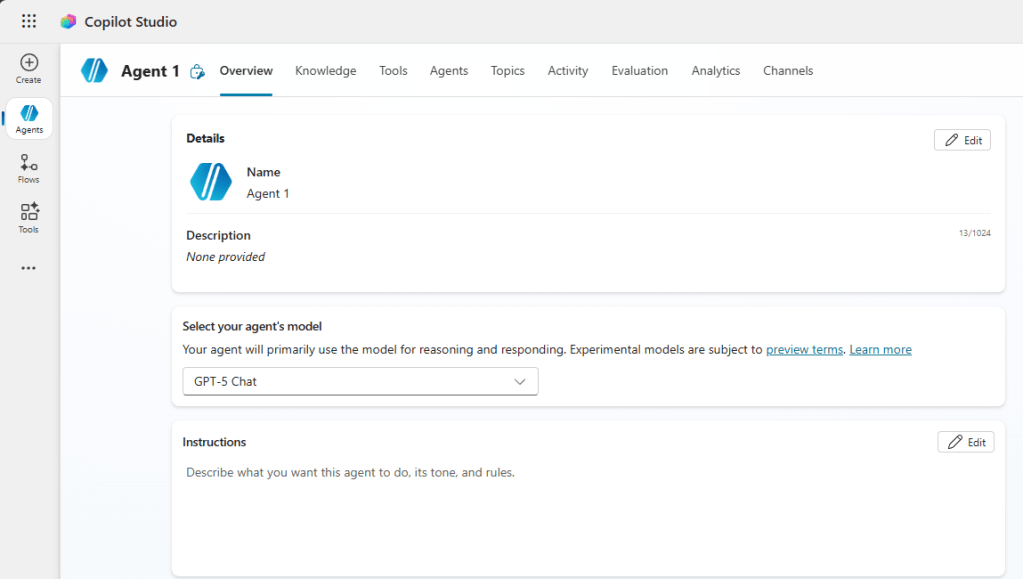Edit the Instructions section
Image resolution: width=1023 pixels, height=579 pixels.
click(965, 442)
